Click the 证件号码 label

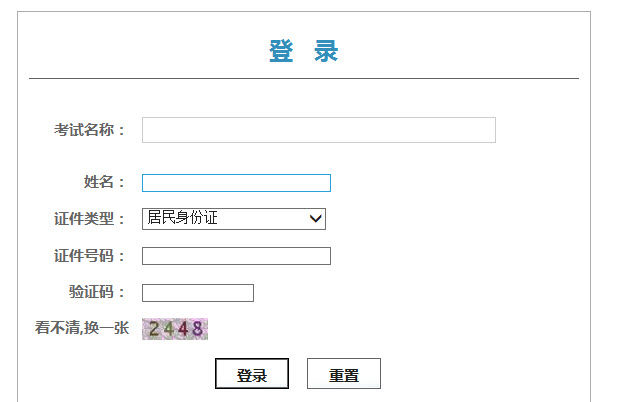89,256
